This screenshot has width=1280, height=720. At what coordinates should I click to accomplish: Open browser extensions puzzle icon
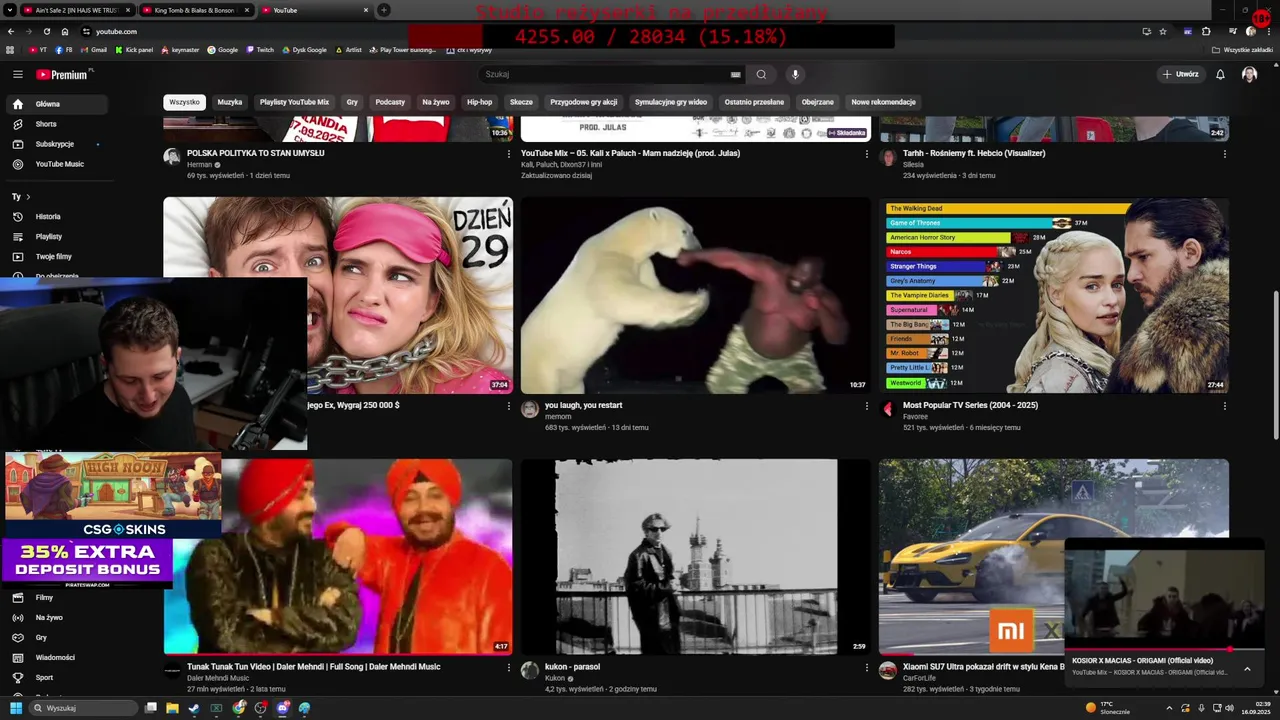[1206, 31]
